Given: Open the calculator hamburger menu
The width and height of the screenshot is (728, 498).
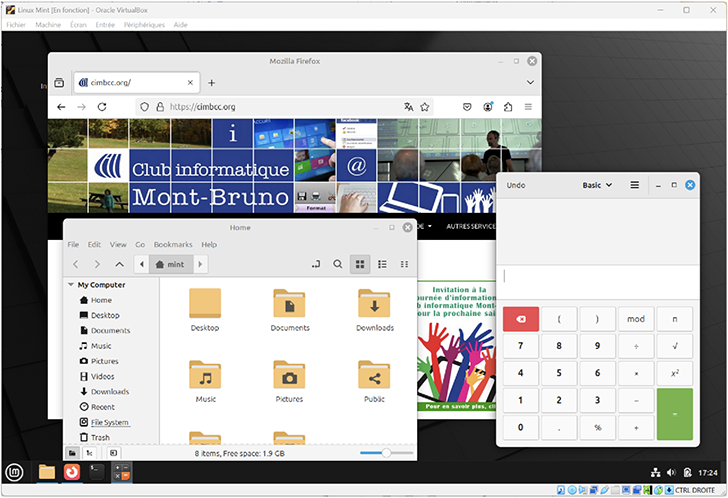Looking at the screenshot, I should pyautogui.click(x=634, y=185).
